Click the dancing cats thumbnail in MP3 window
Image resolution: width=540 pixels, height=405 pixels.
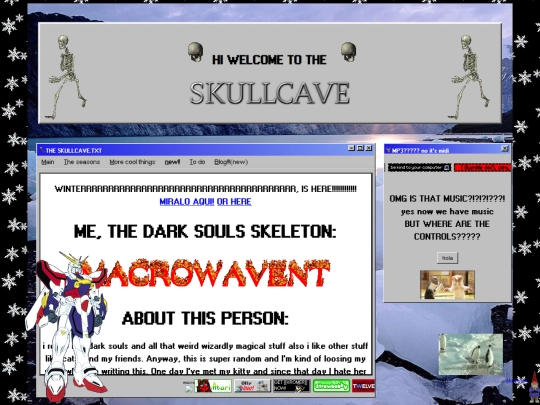click(447, 284)
